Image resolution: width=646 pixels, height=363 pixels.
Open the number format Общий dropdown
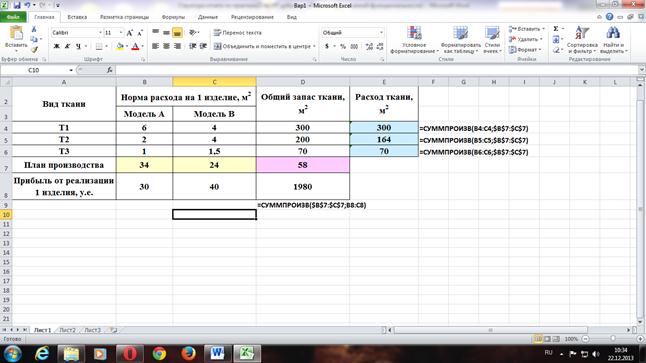(381, 33)
